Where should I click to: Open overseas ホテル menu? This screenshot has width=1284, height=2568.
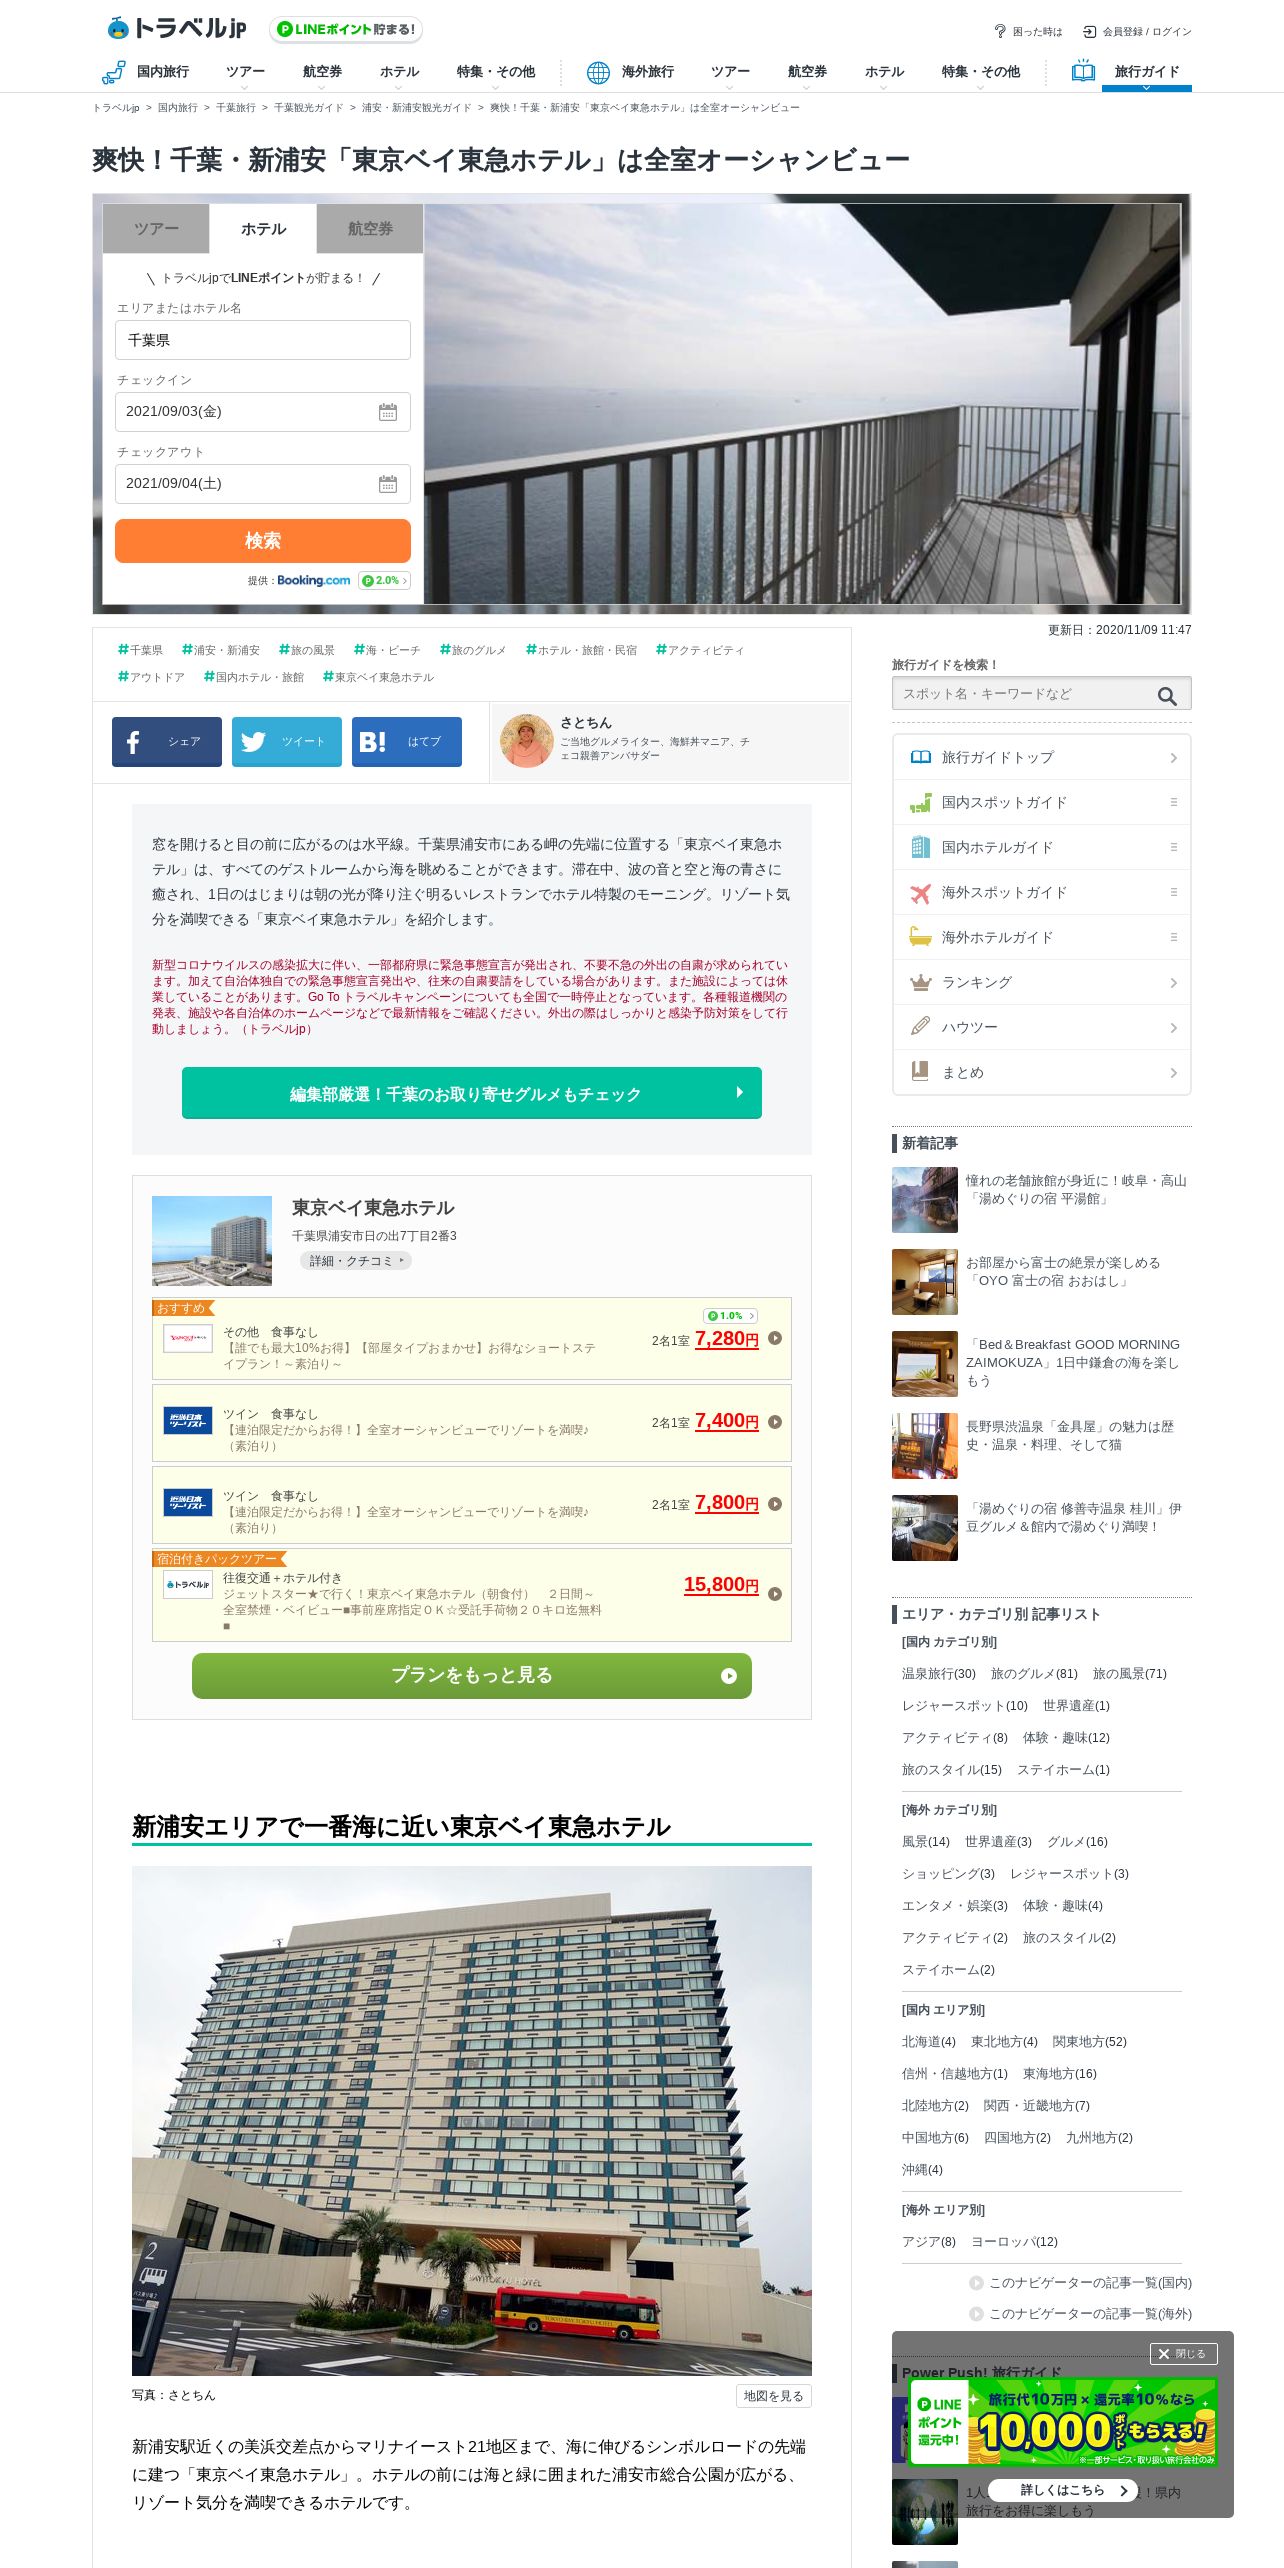pyautogui.click(x=884, y=72)
